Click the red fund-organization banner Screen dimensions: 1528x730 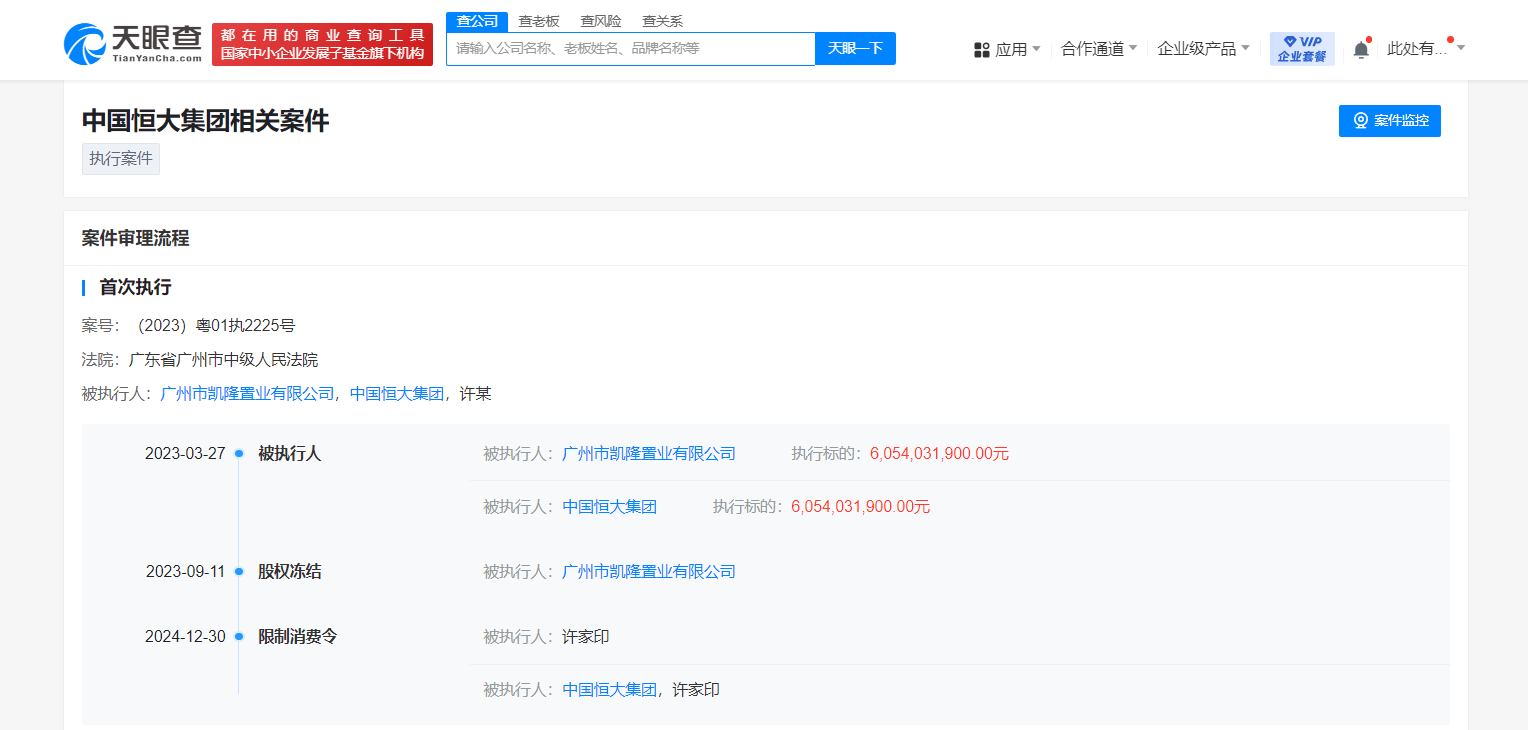[322, 44]
